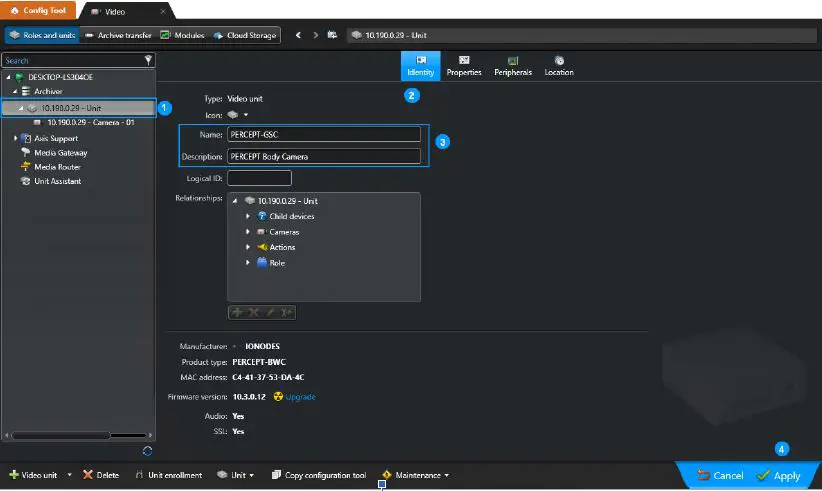Collapse the 10.190.0.29 - Unit tree node
This screenshot has height=491, width=822.
click(21, 108)
